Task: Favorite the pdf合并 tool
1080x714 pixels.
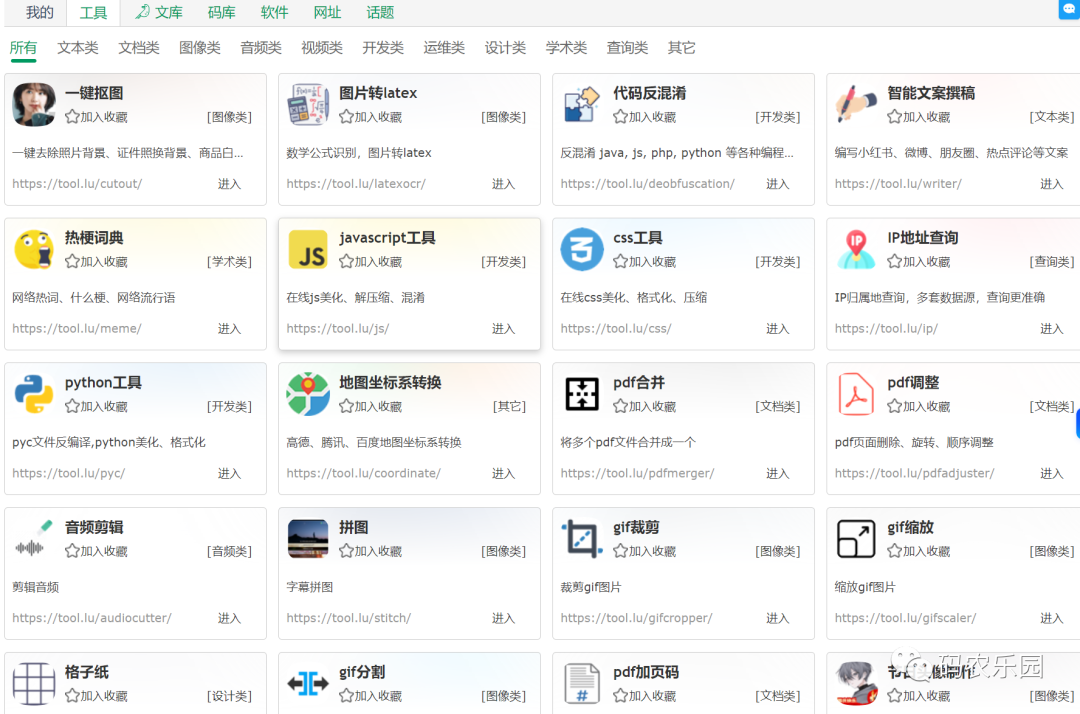Action: coord(621,406)
